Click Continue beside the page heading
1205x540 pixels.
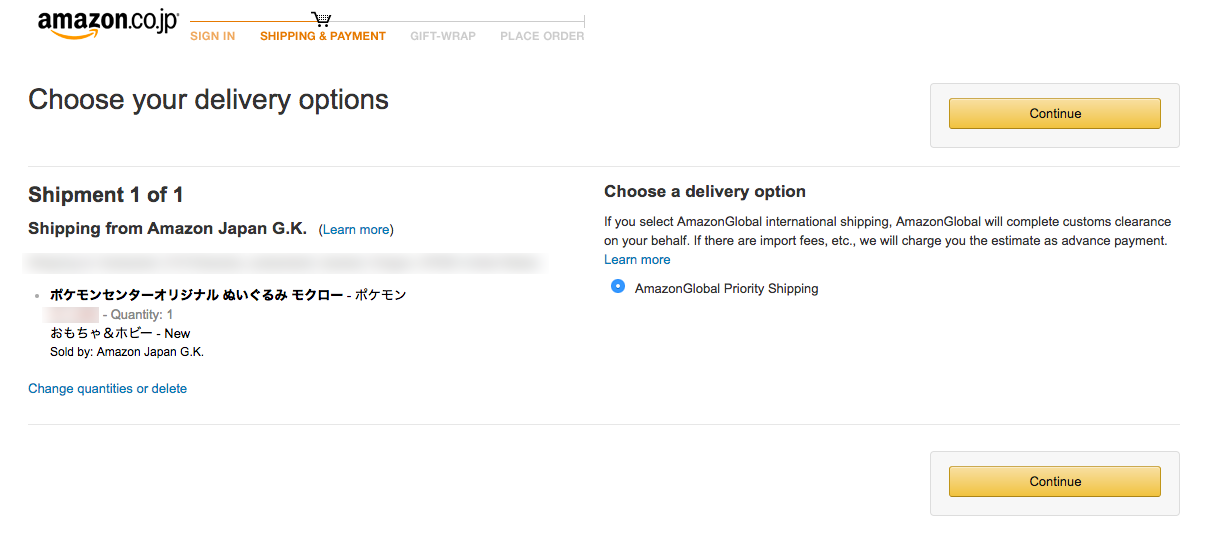(1055, 113)
